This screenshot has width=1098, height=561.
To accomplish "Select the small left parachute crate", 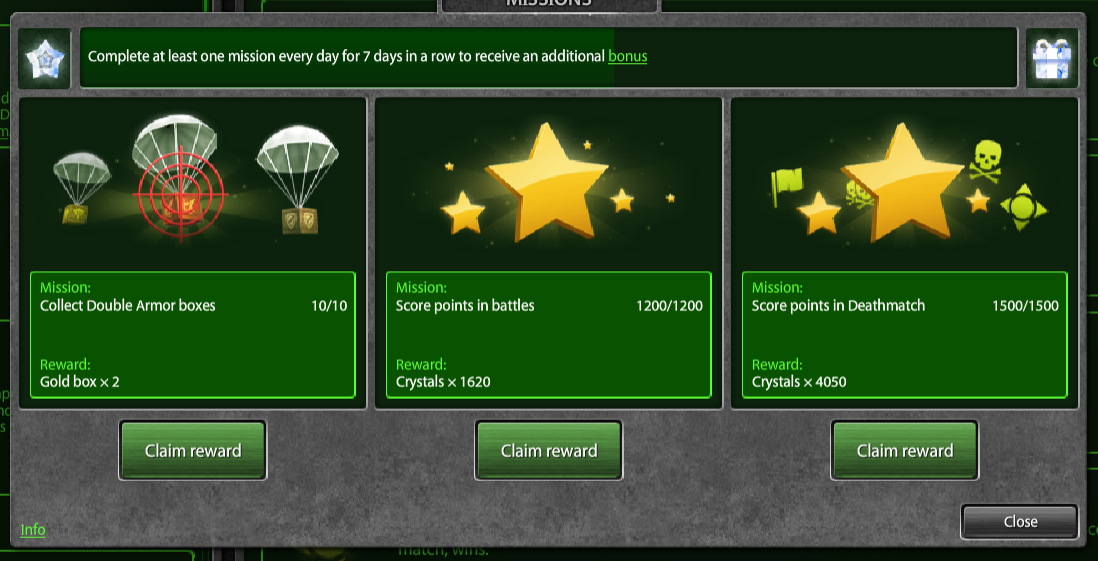I will pos(82,188).
